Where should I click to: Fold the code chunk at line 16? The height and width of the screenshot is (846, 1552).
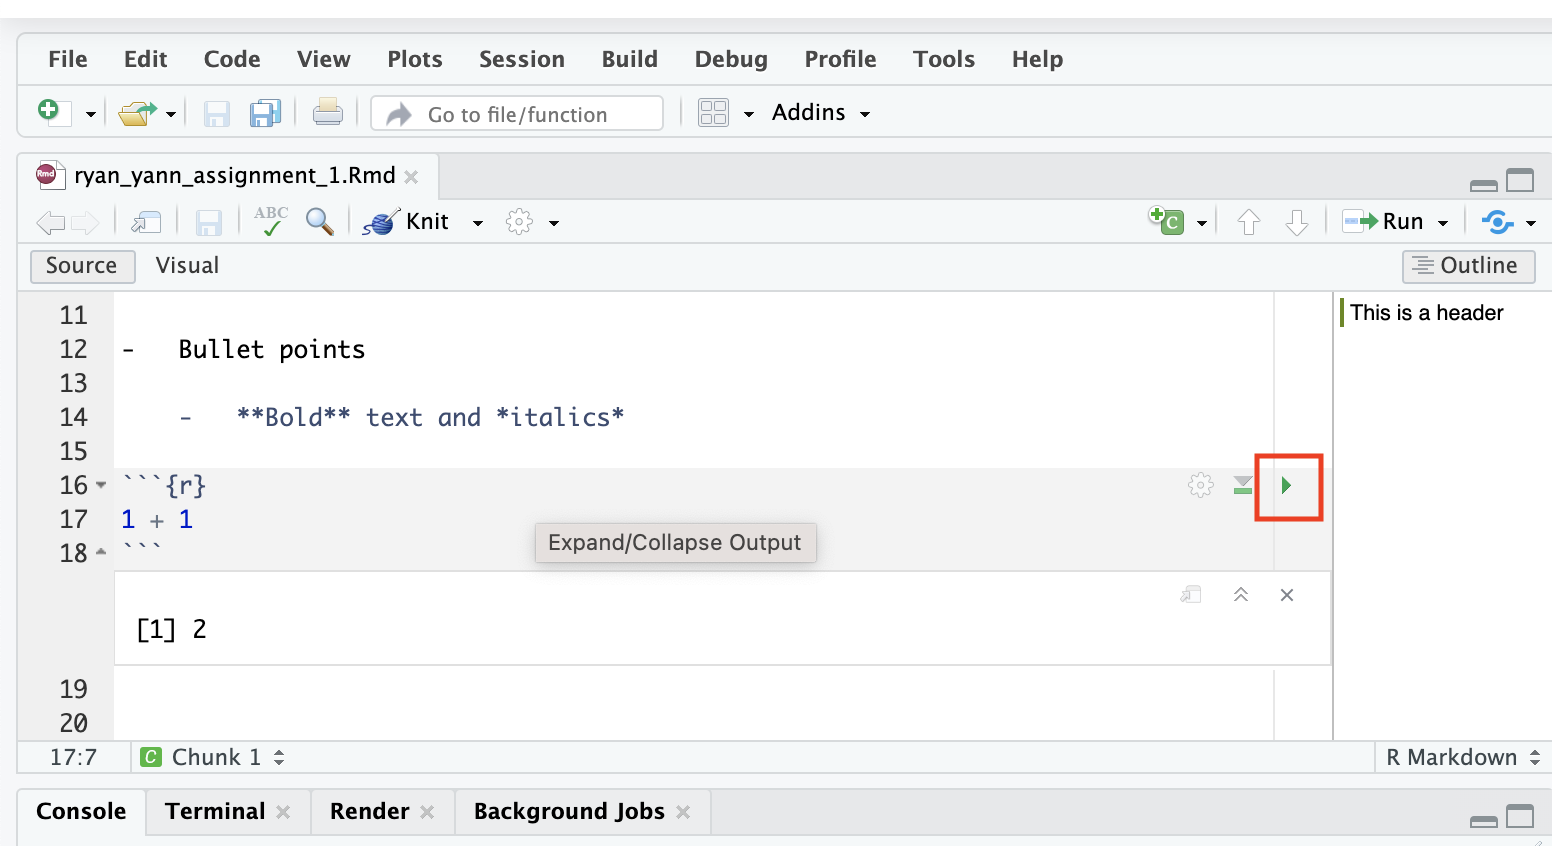[x=101, y=486]
